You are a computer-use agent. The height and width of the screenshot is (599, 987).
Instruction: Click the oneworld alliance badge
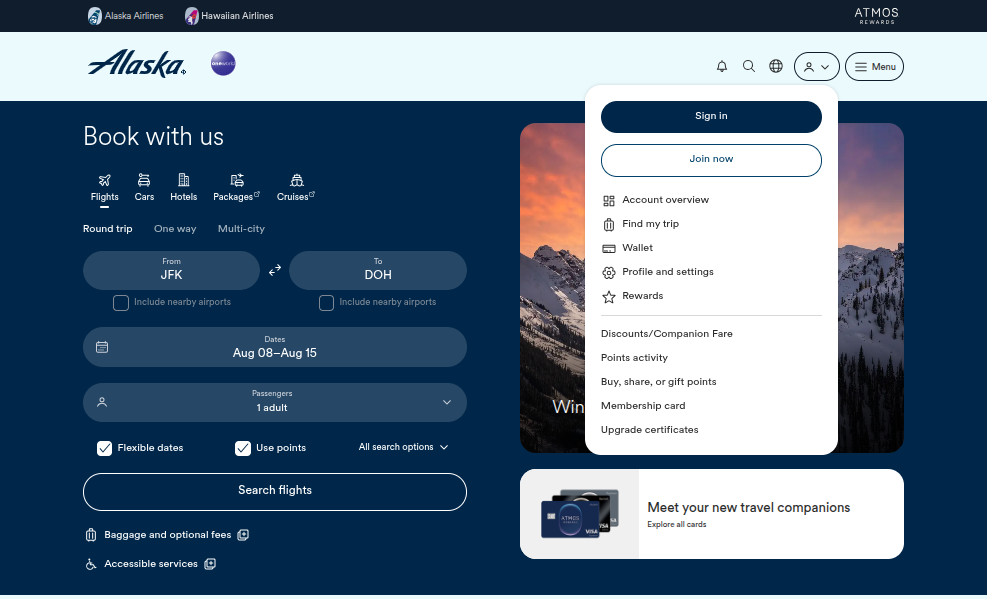pyautogui.click(x=223, y=64)
